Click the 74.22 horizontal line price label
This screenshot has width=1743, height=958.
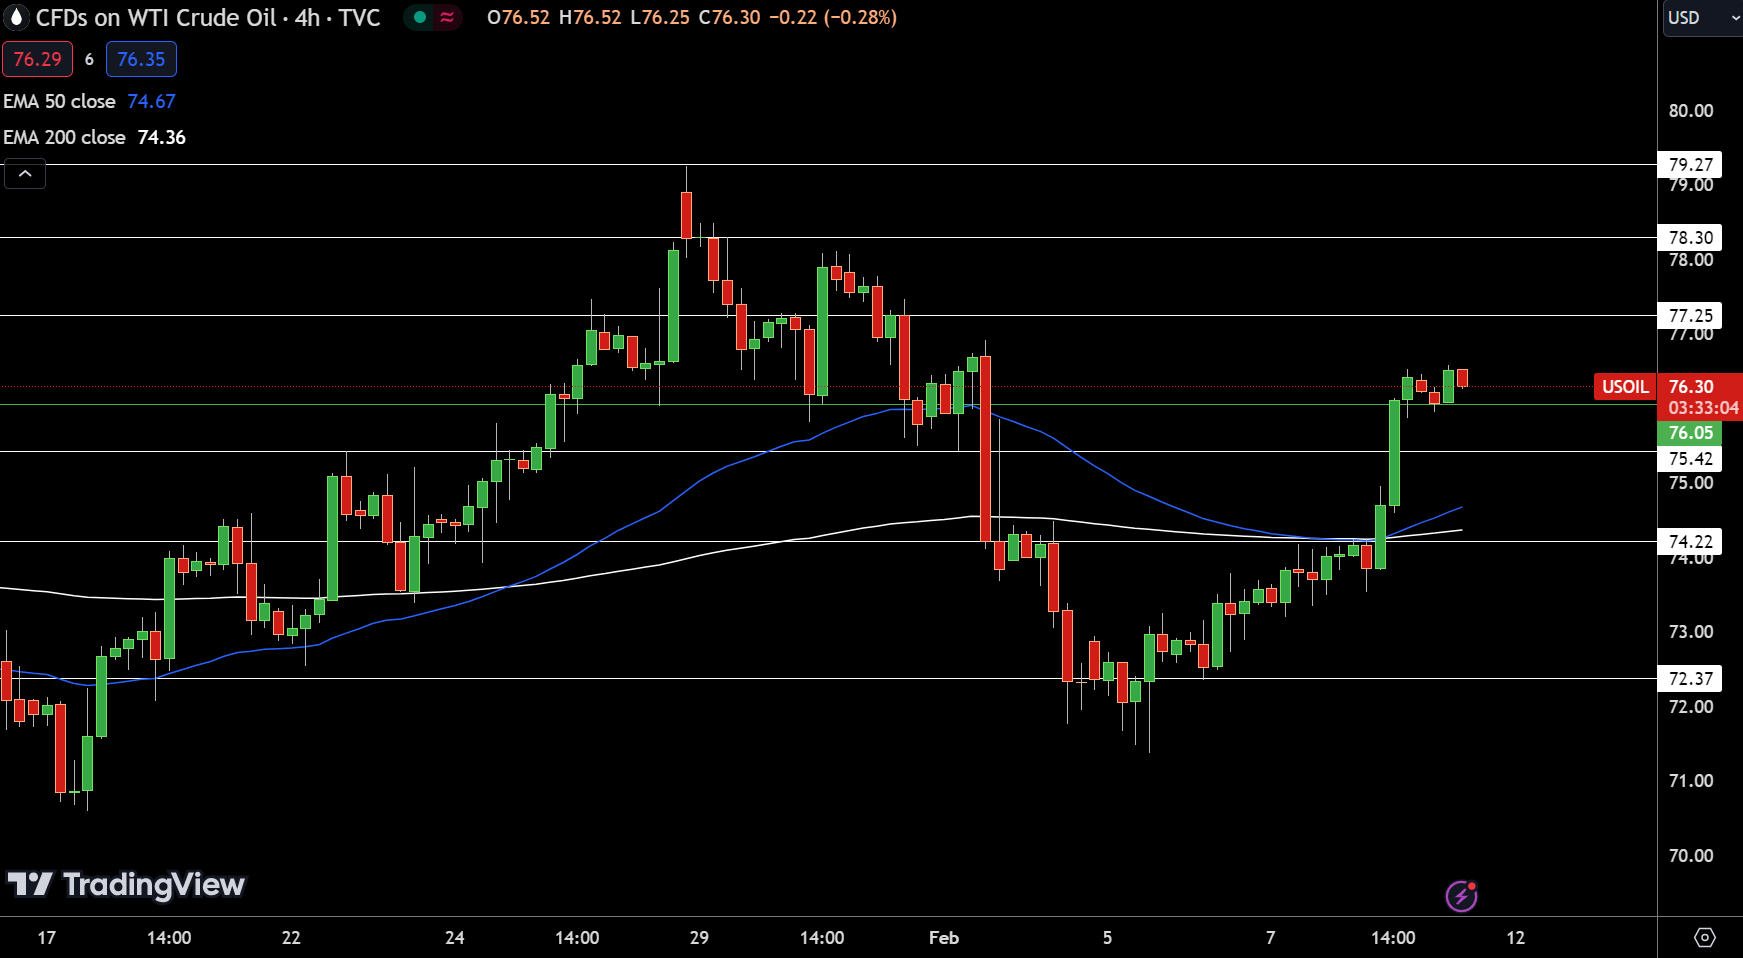(1690, 541)
